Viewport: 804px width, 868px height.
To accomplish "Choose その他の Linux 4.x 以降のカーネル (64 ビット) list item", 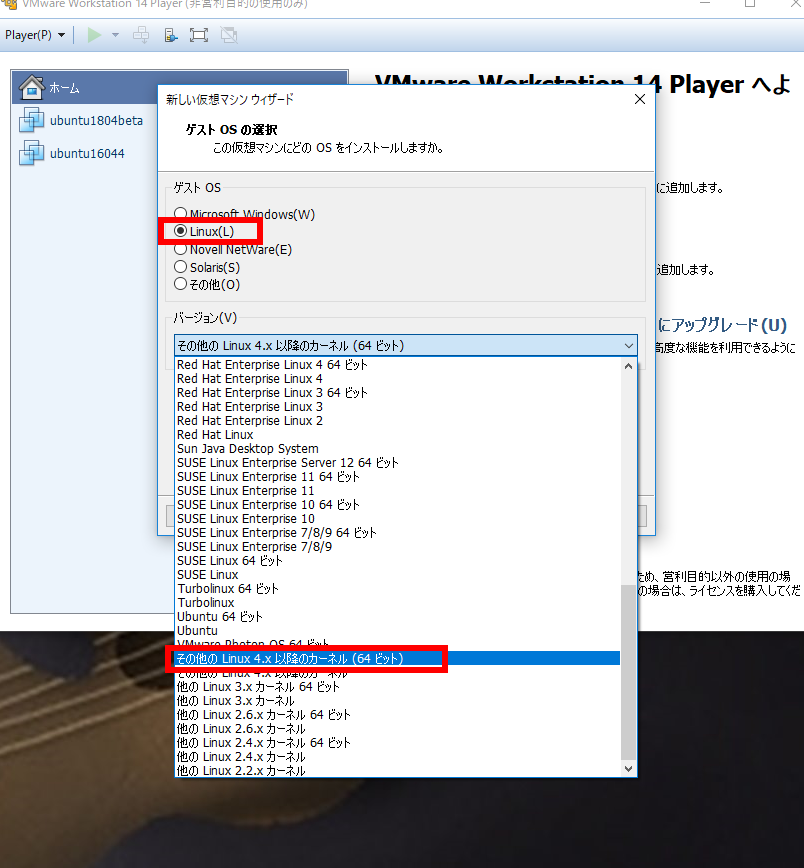I will click(398, 659).
